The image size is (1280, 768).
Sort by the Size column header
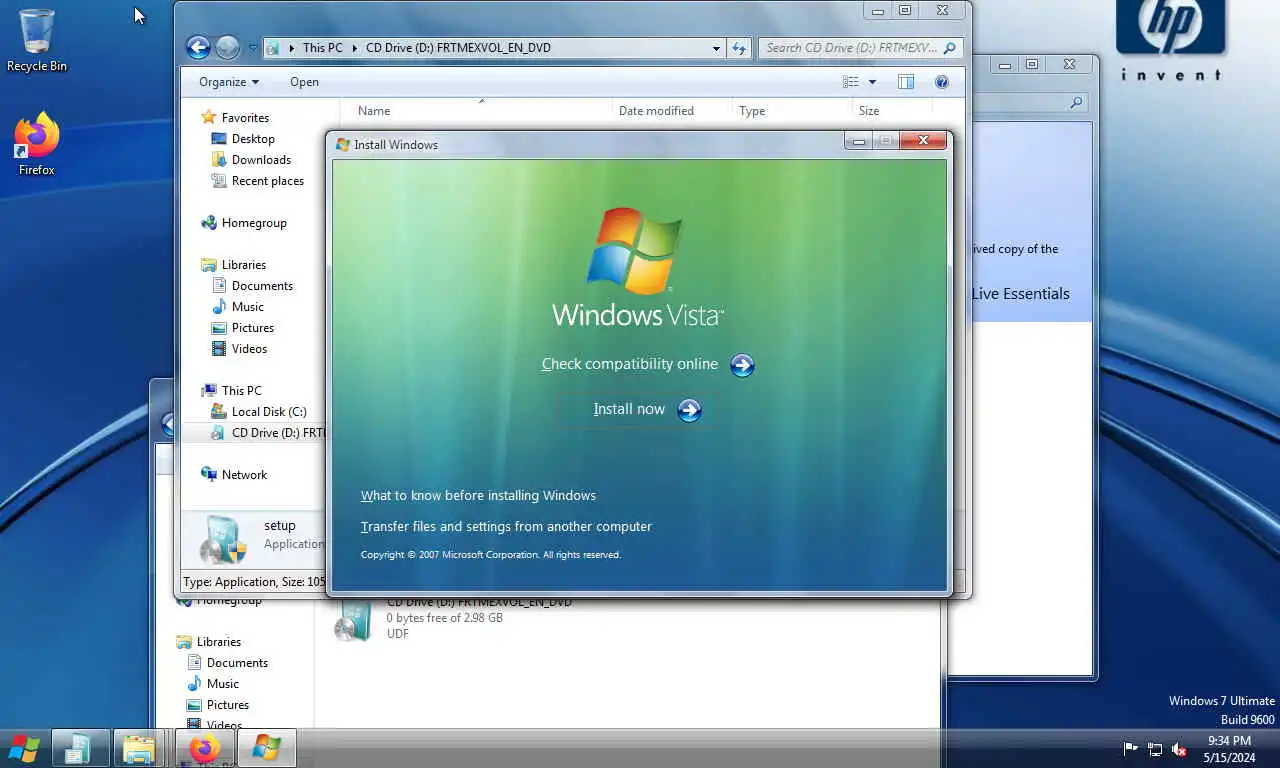(x=892, y=111)
